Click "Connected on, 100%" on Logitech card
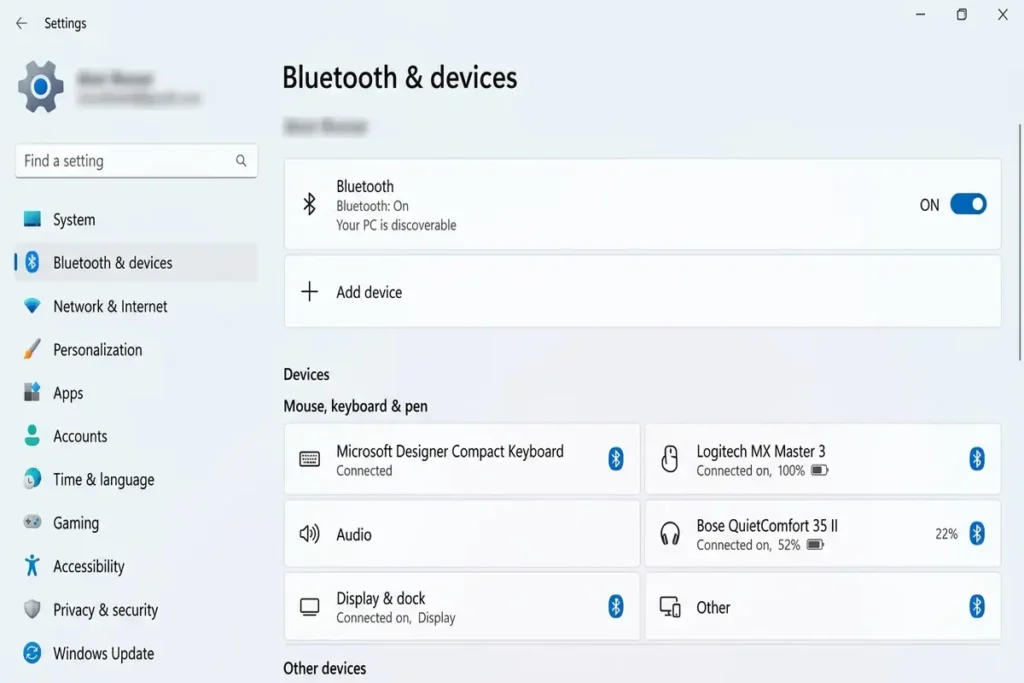The image size is (1024, 683). tap(750, 471)
